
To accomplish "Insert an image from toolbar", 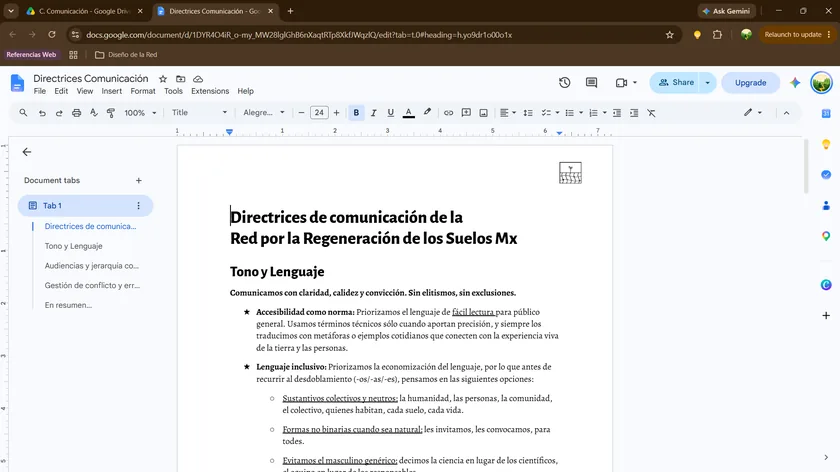I will pos(483,113).
